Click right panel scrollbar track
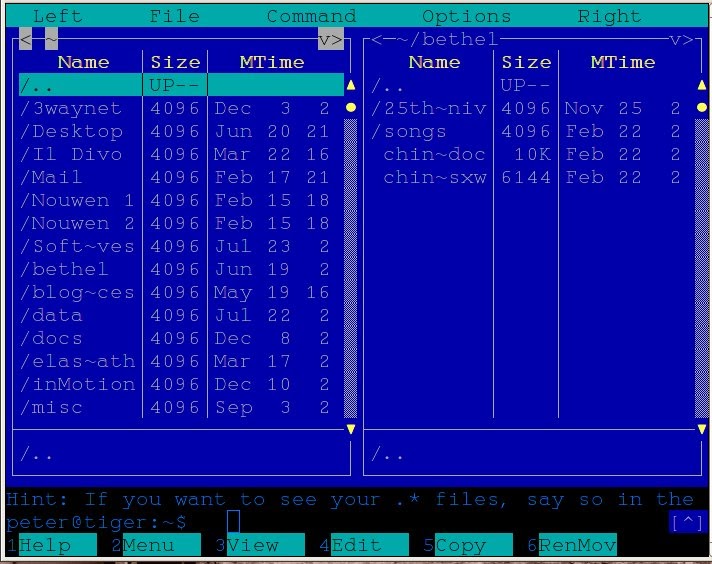 (x=702, y=268)
